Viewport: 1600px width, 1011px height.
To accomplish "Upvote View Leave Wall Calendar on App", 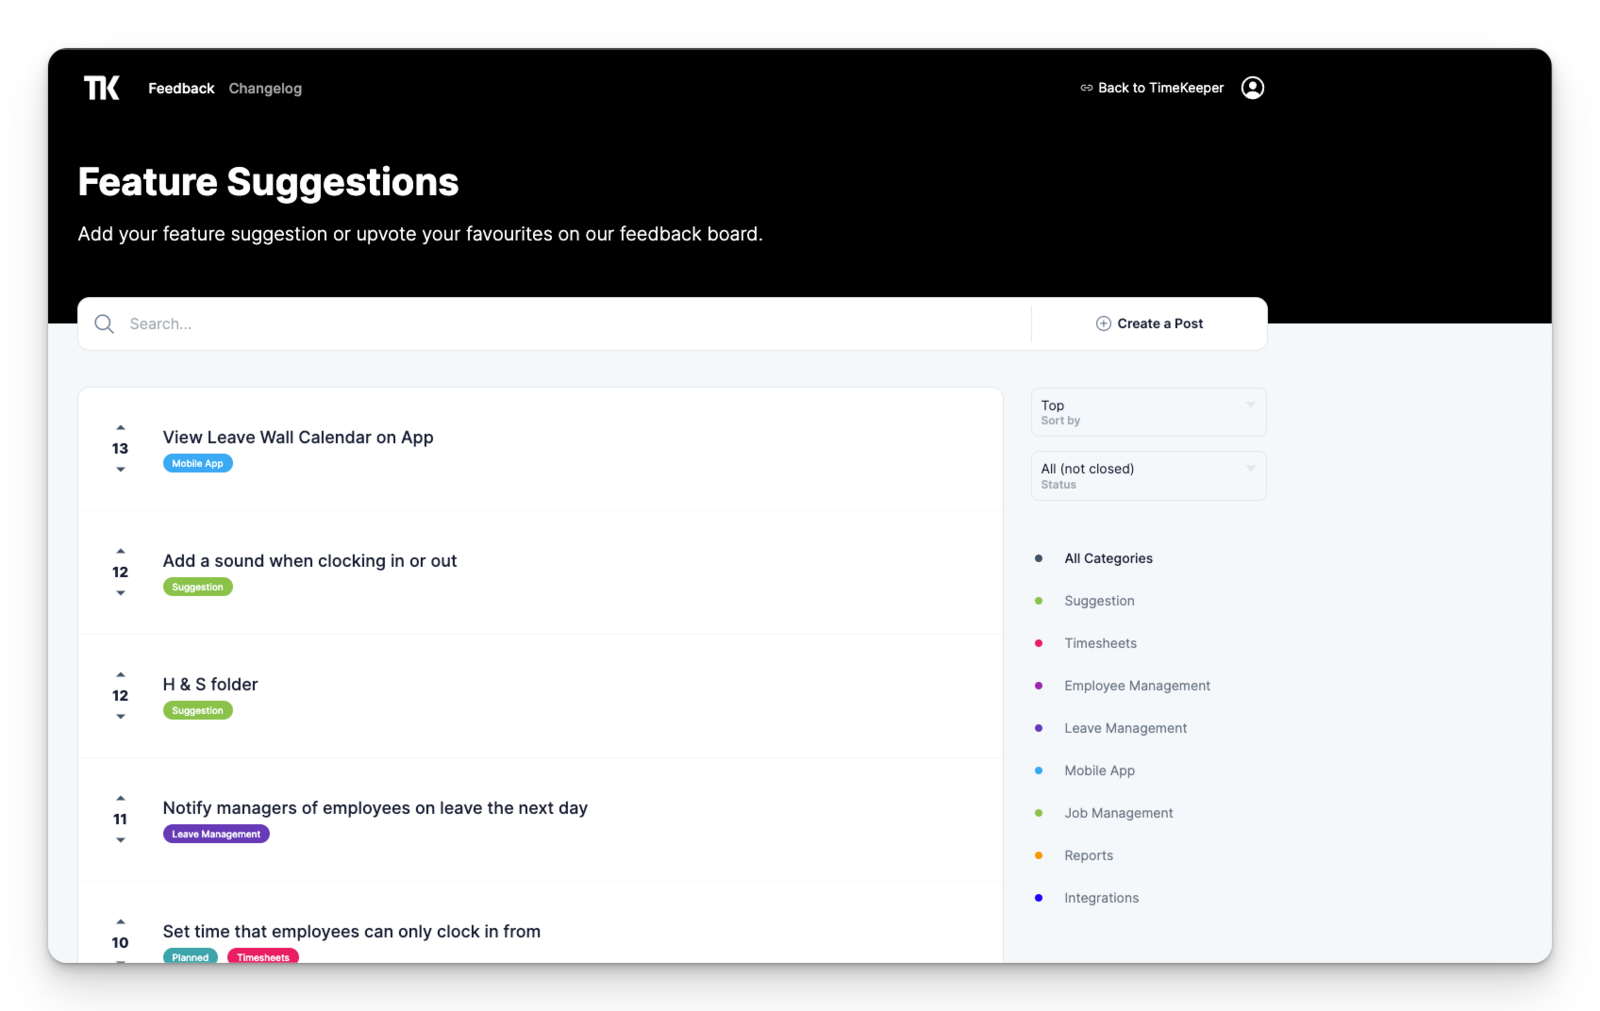I will 120,428.
